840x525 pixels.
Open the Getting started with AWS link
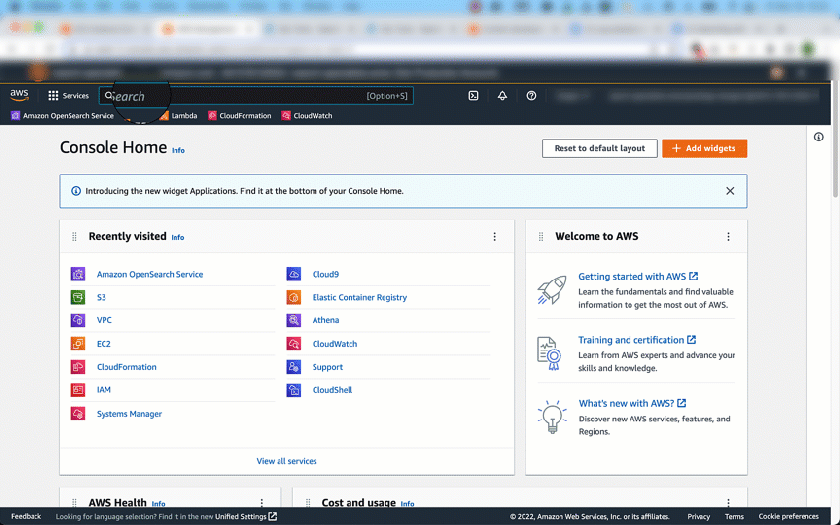click(632, 277)
